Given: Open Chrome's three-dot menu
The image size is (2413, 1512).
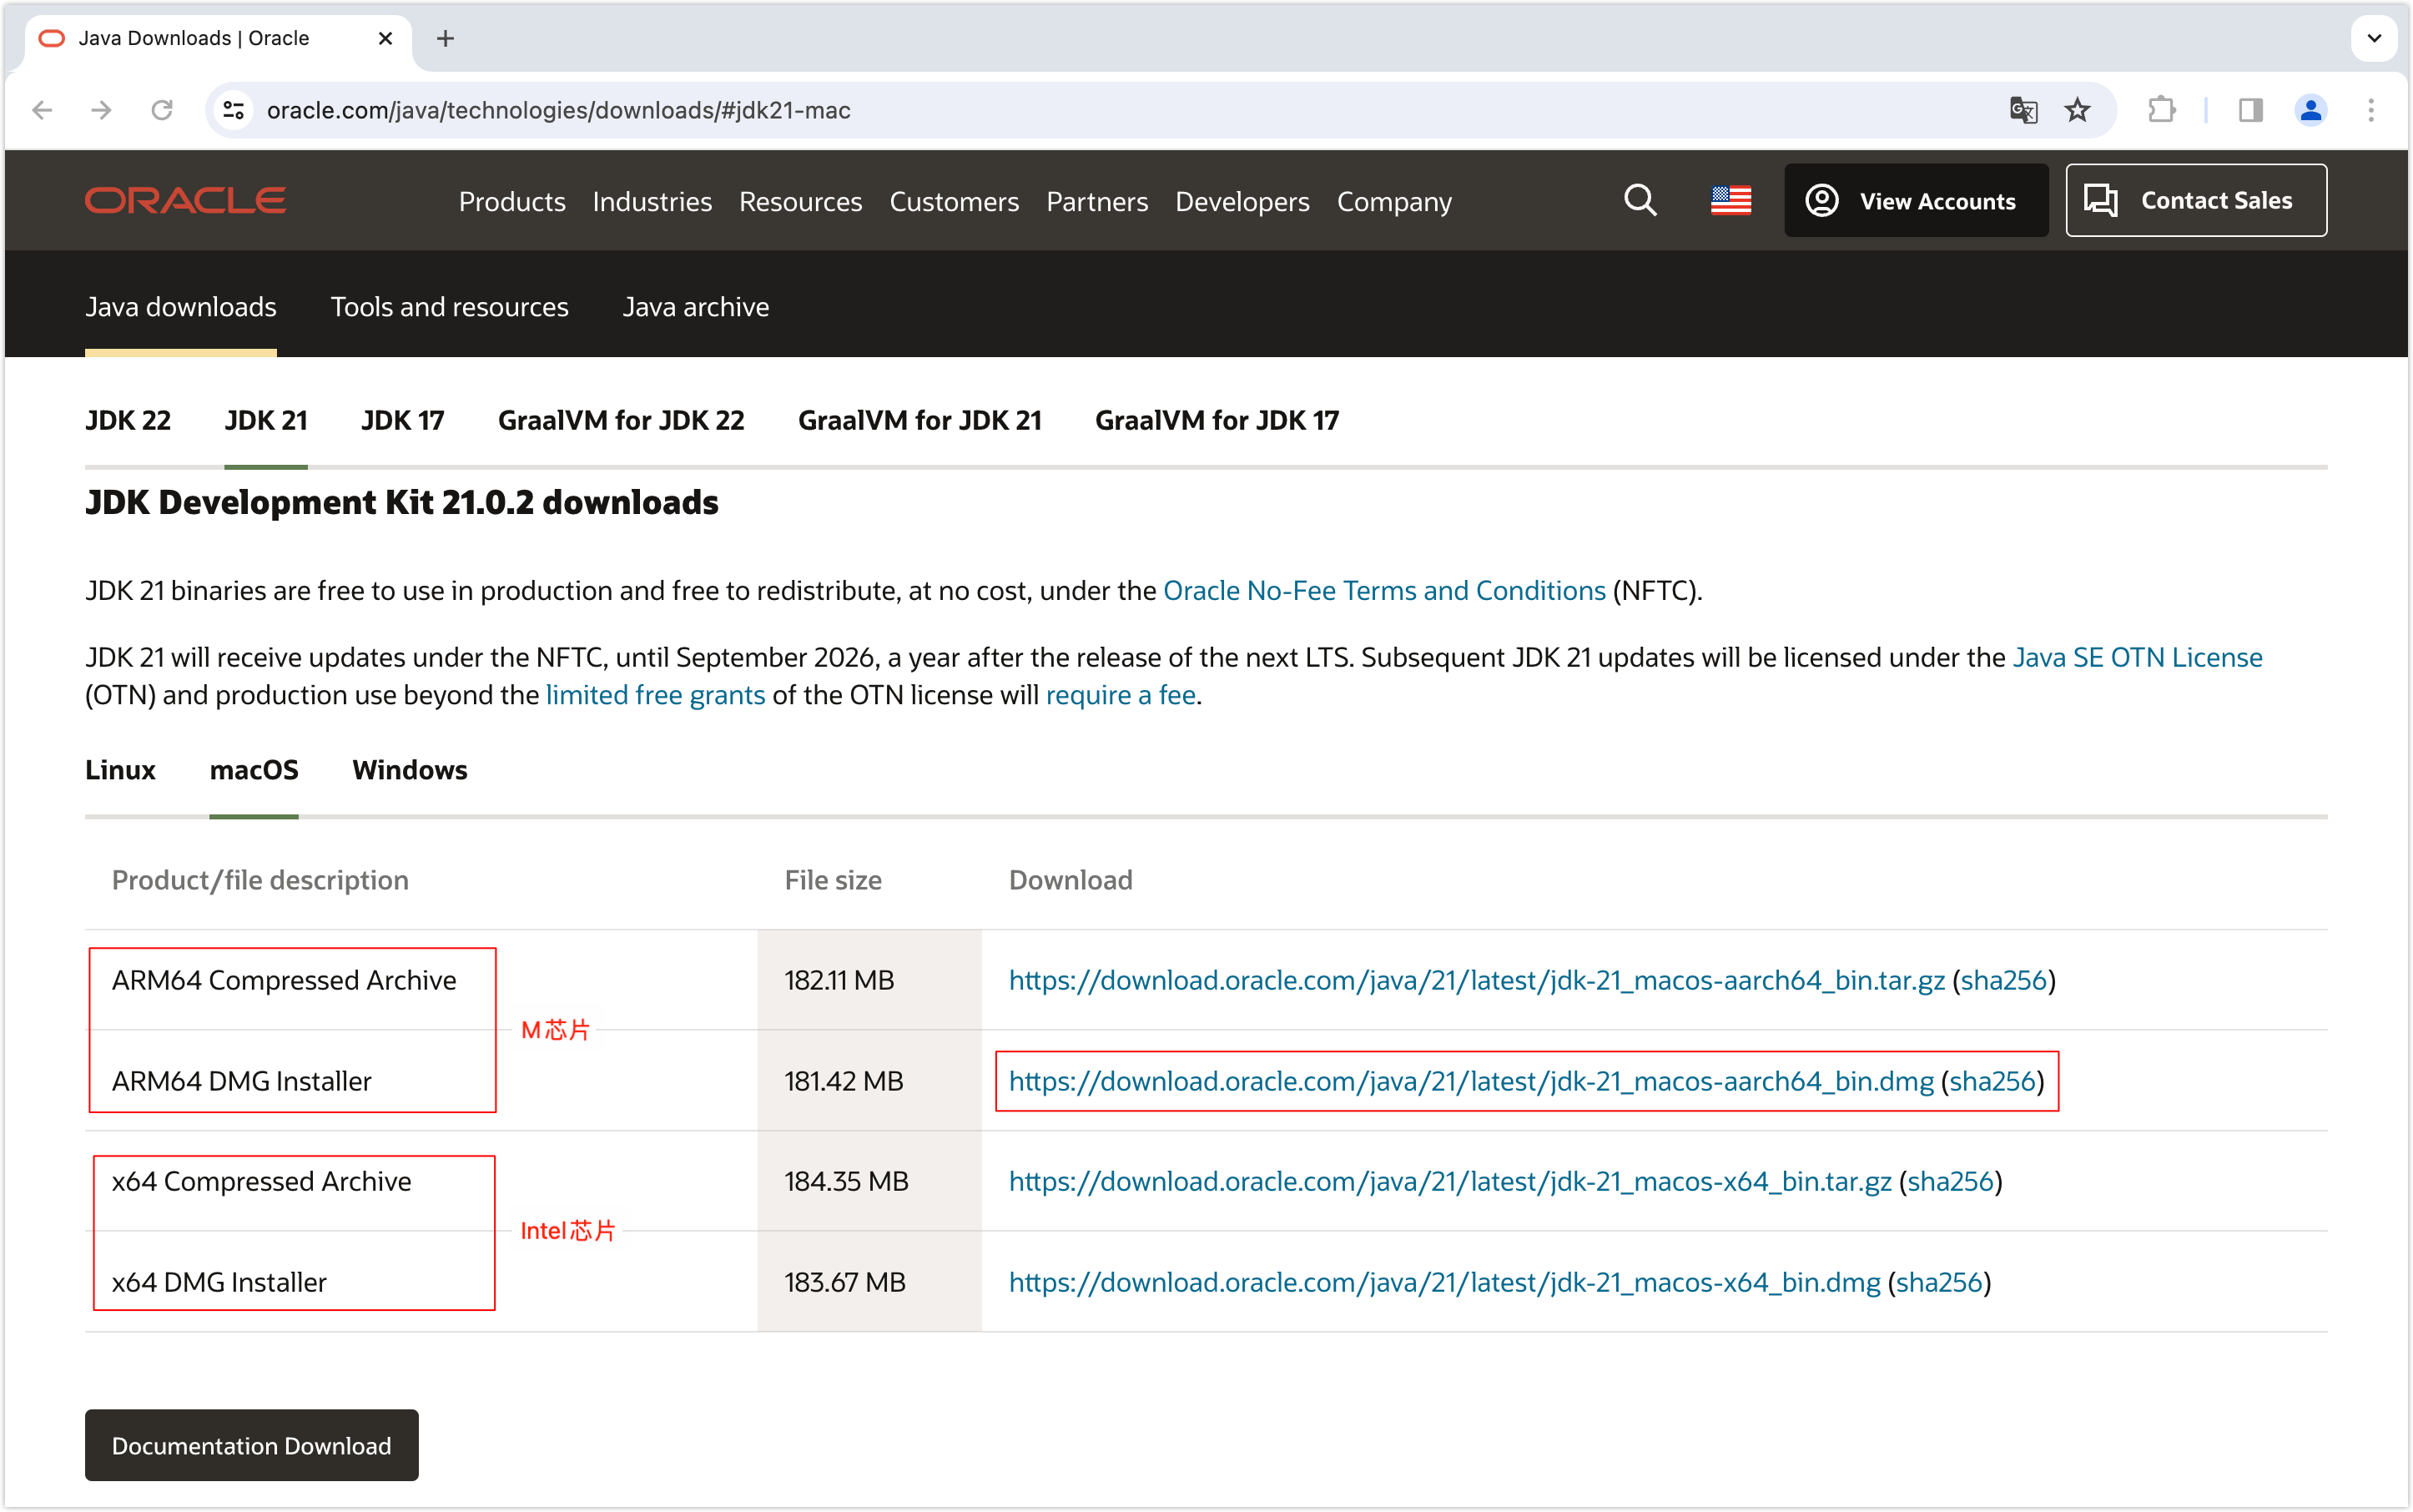Looking at the screenshot, I should (2370, 110).
